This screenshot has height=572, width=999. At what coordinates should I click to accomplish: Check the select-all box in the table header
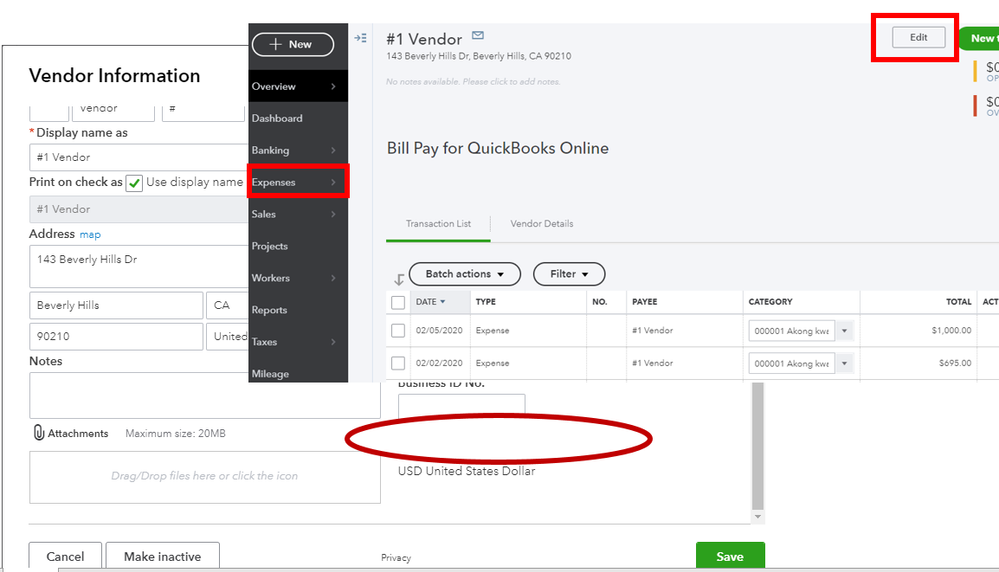tap(398, 302)
